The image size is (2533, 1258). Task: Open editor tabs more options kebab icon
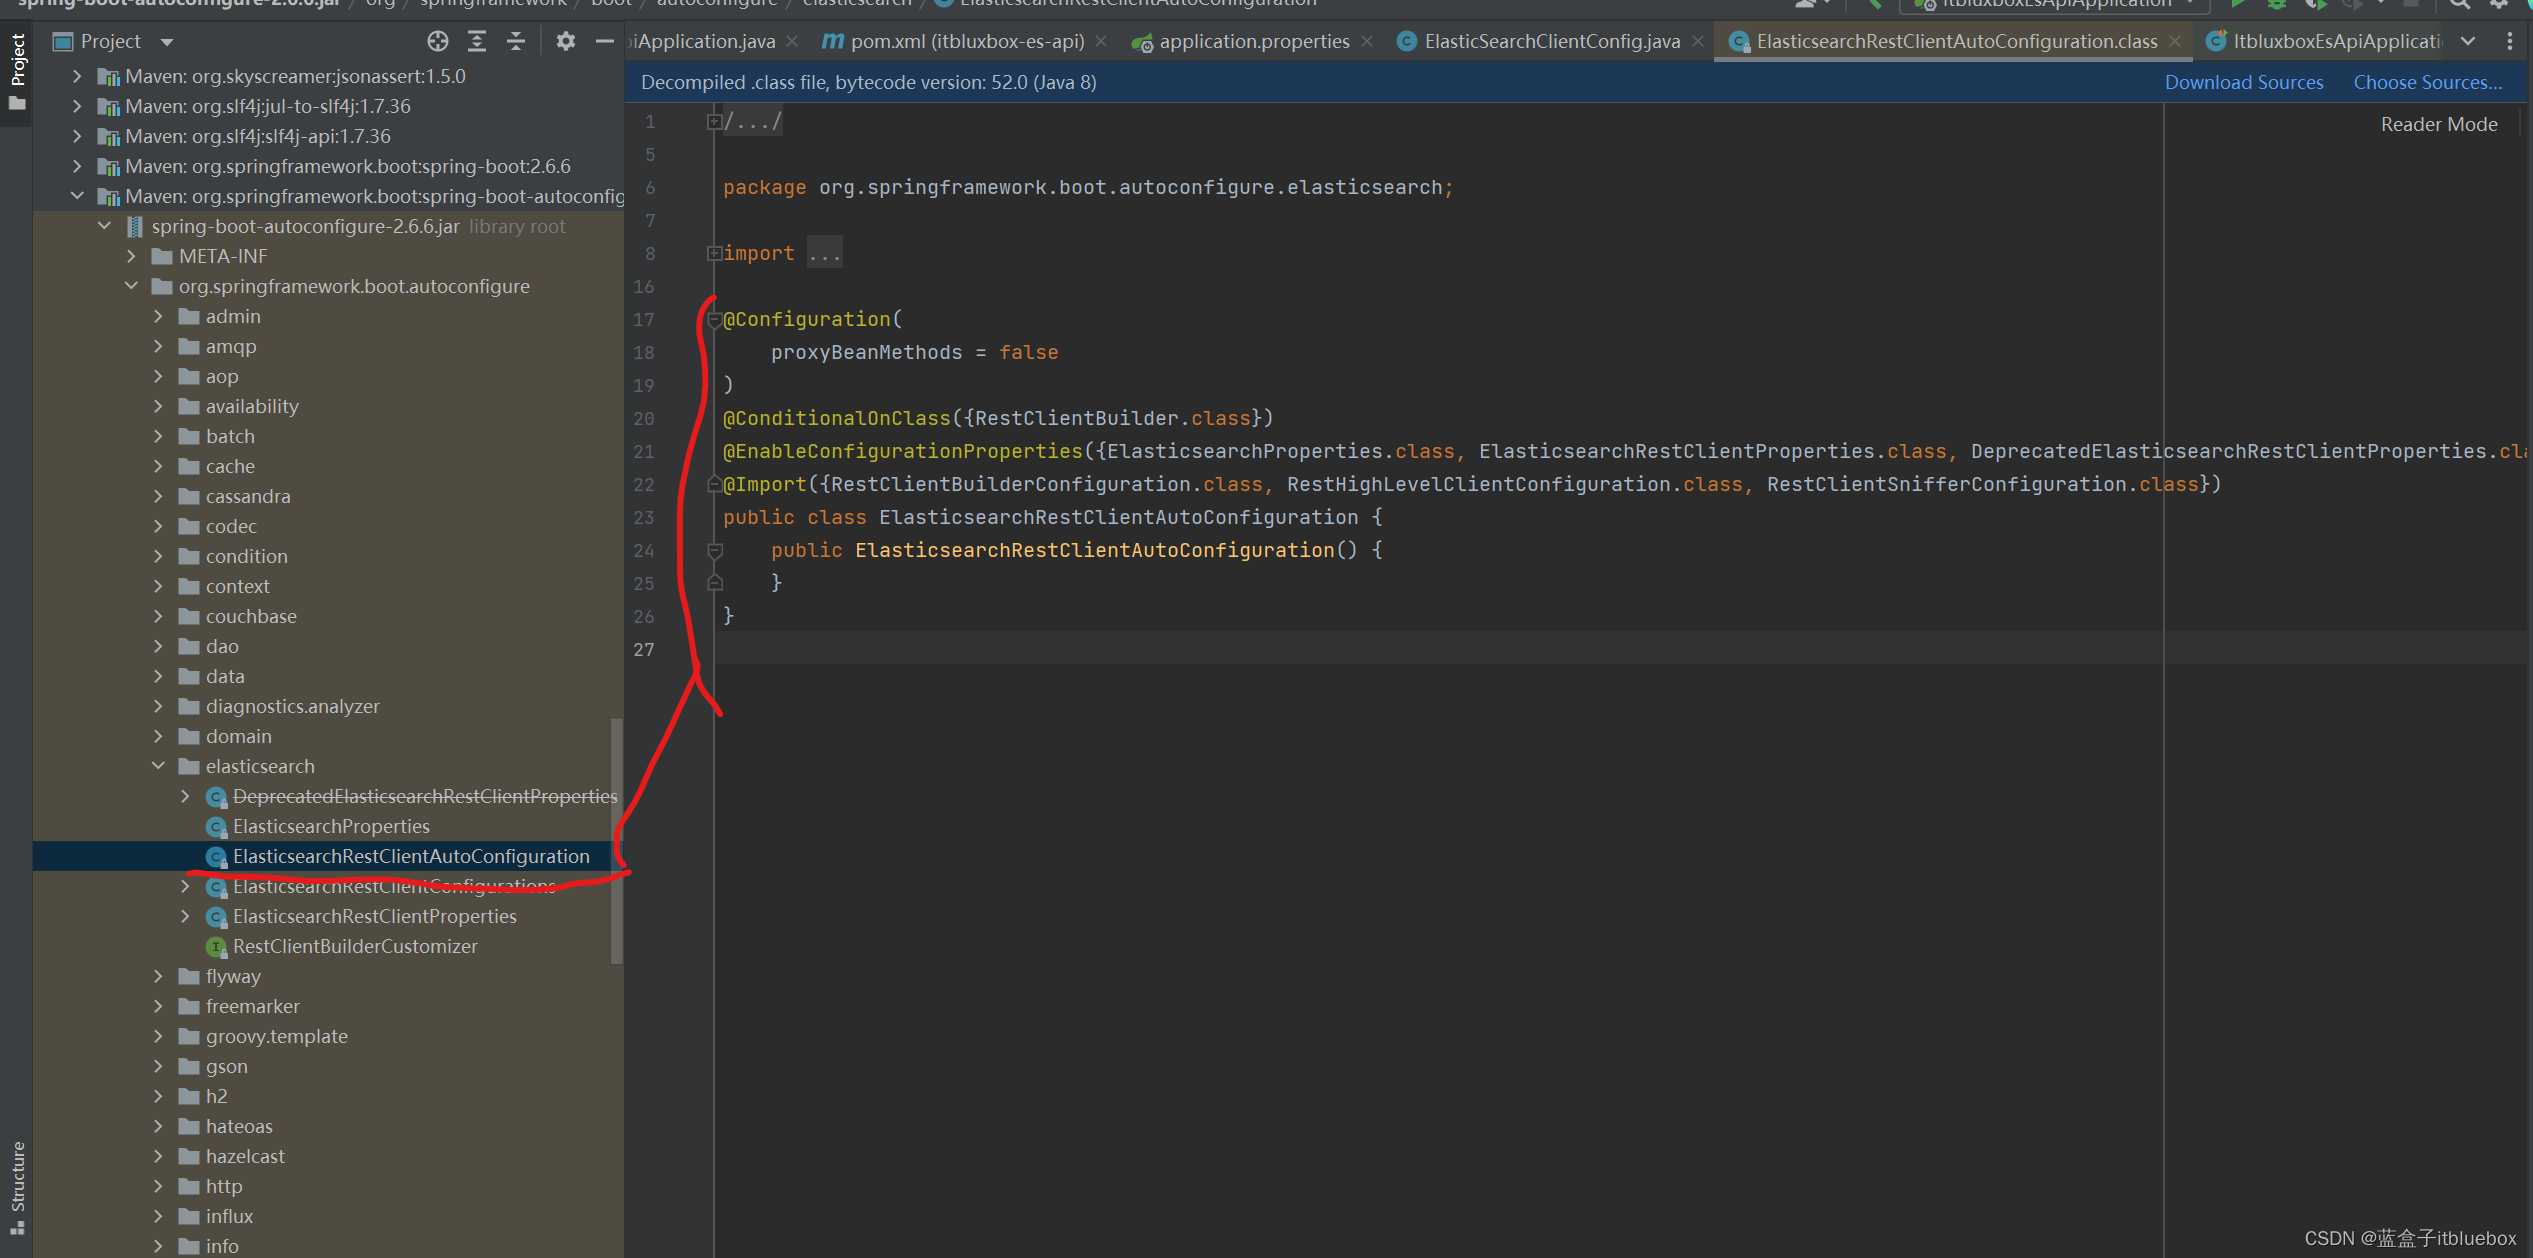click(2510, 41)
